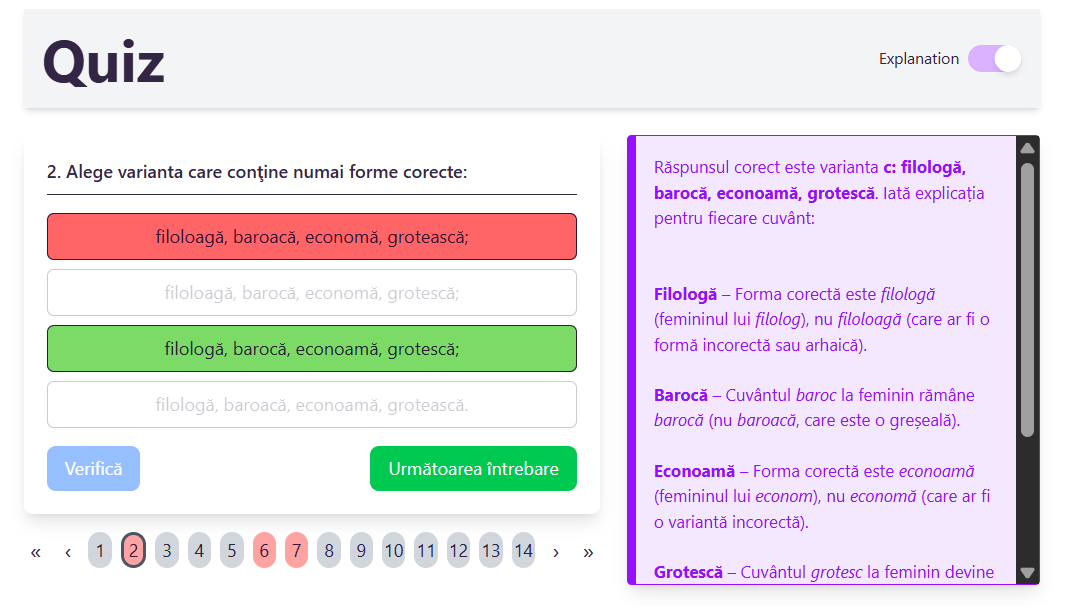Select answer 'filoloagă, baroacă, economă, grotească'

click(x=312, y=237)
